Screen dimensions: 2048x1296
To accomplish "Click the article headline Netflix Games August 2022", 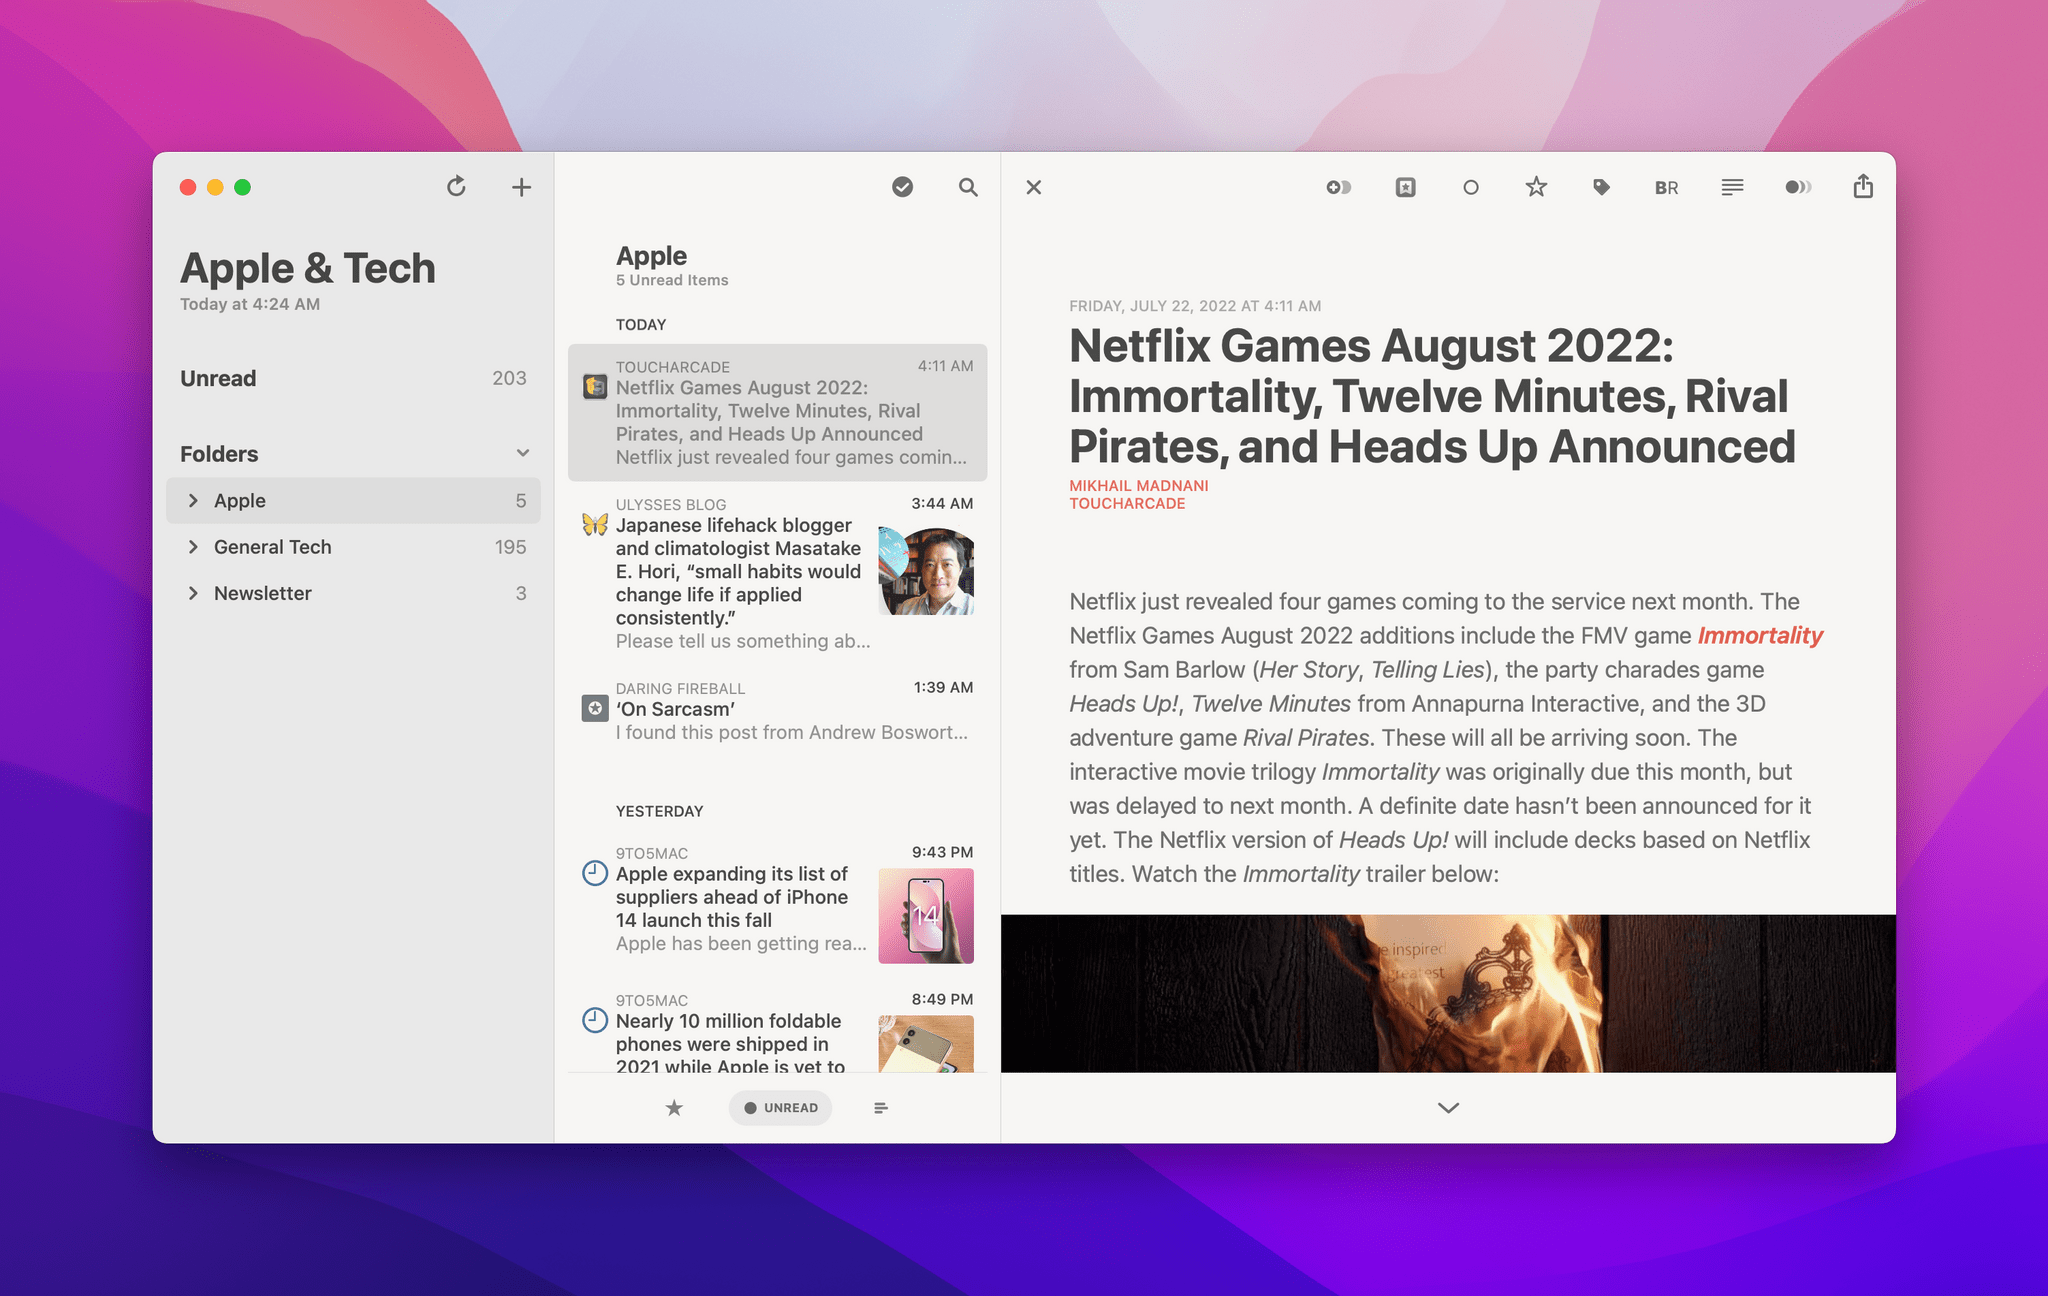I will pos(1432,396).
